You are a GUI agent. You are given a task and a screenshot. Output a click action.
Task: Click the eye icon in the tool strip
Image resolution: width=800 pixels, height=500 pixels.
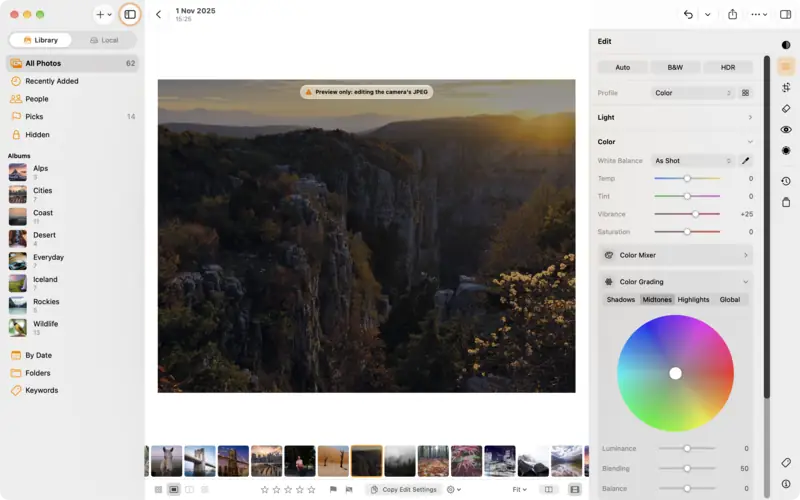786,130
